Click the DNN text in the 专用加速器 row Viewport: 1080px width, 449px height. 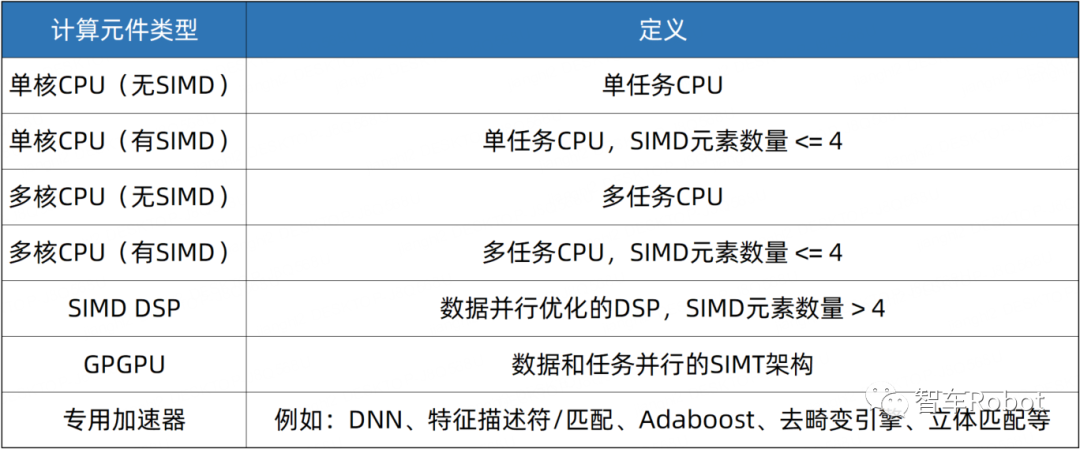[x=374, y=420]
